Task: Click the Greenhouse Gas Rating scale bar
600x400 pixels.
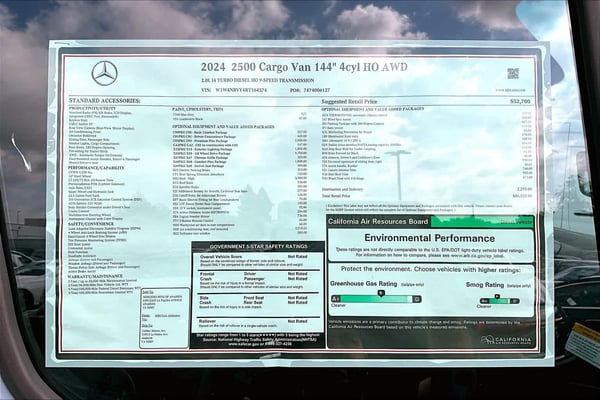Action: [376, 299]
